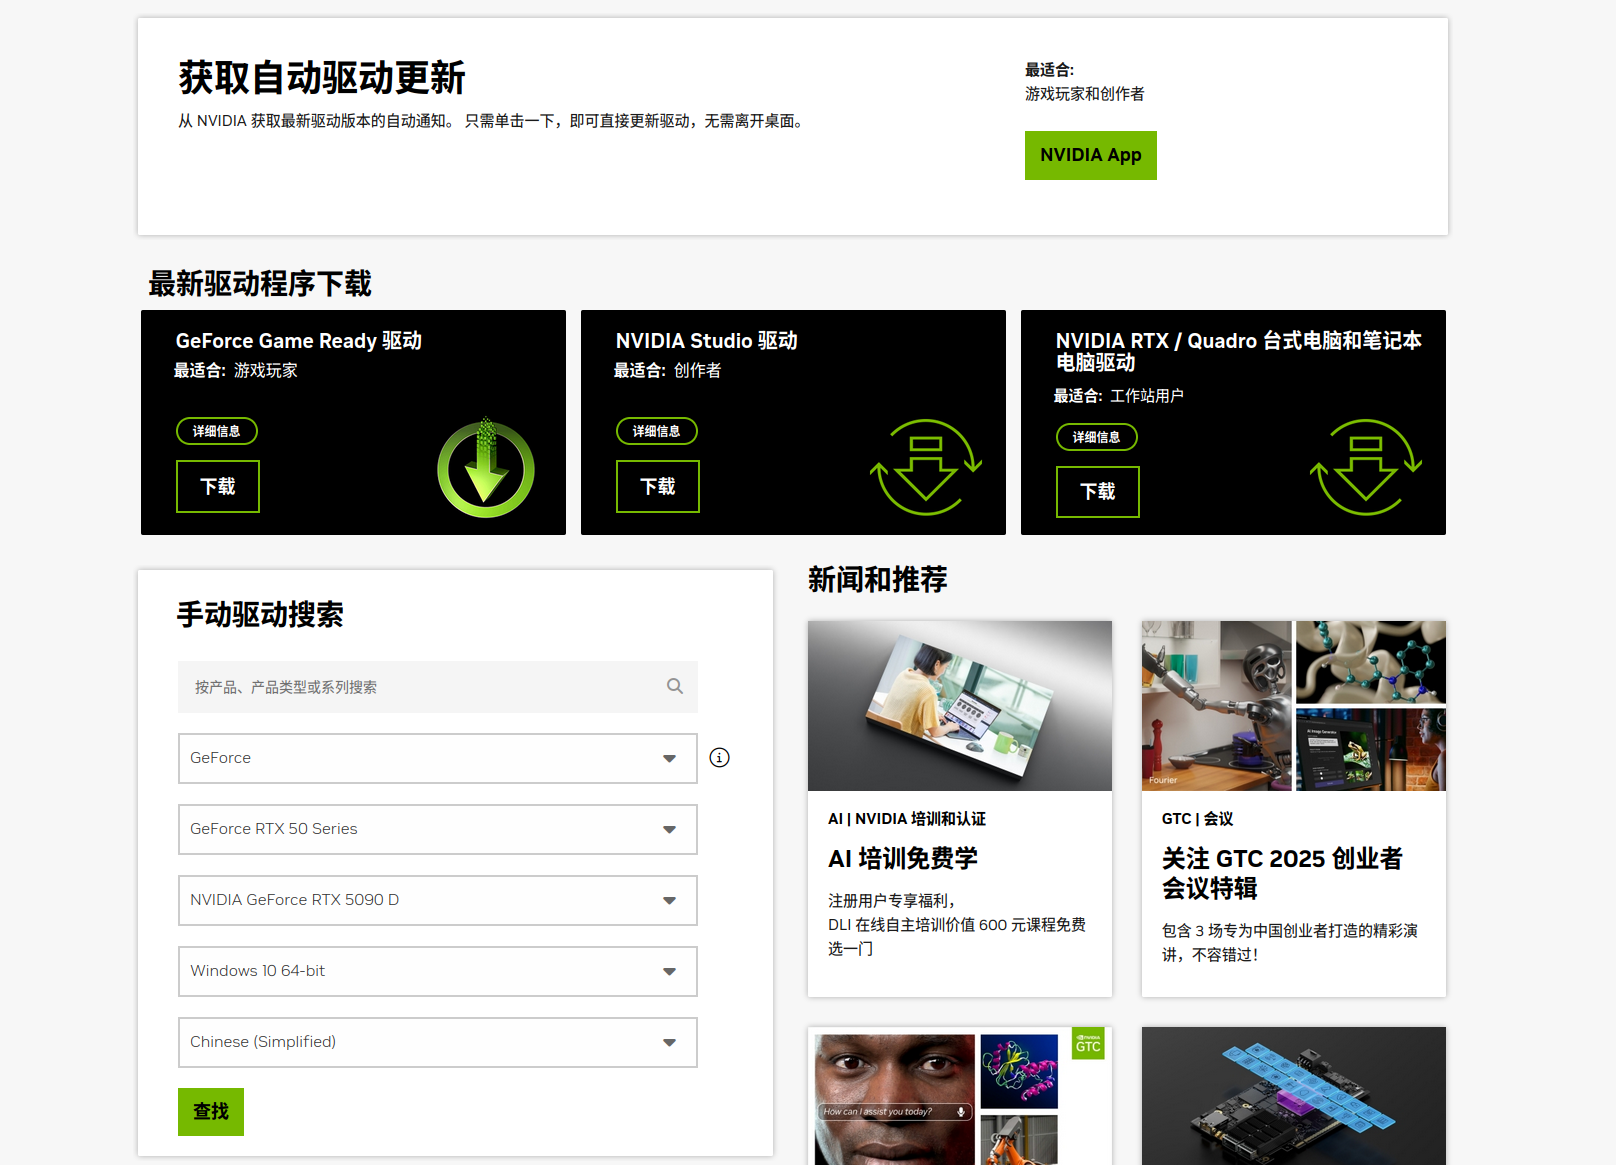Click the 包含 3 场专为中国创业者 description text
The image size is (1616, 1165).
pyautogui.click(x=1290, y=943)
